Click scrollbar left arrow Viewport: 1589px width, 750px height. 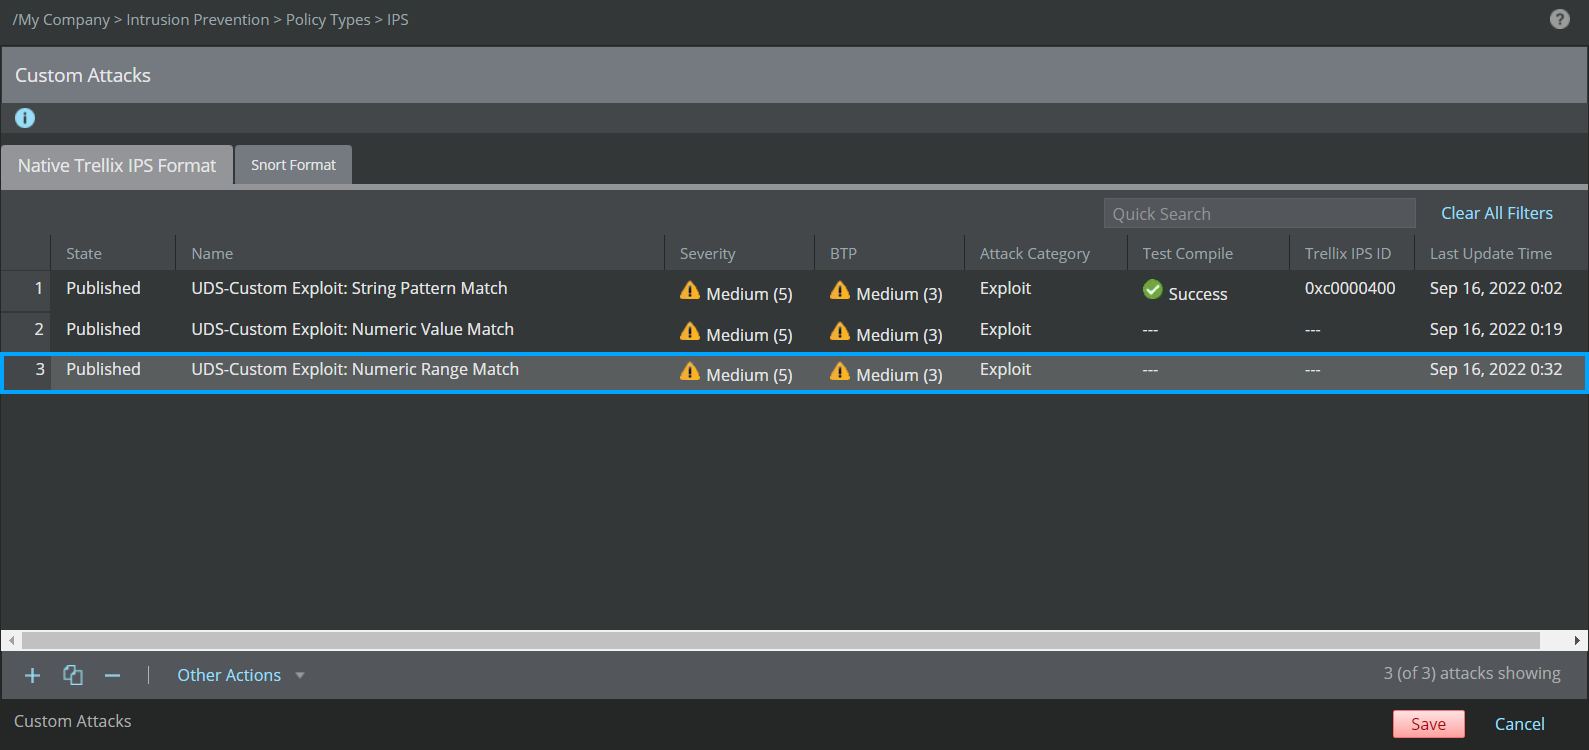click(11, 640)
